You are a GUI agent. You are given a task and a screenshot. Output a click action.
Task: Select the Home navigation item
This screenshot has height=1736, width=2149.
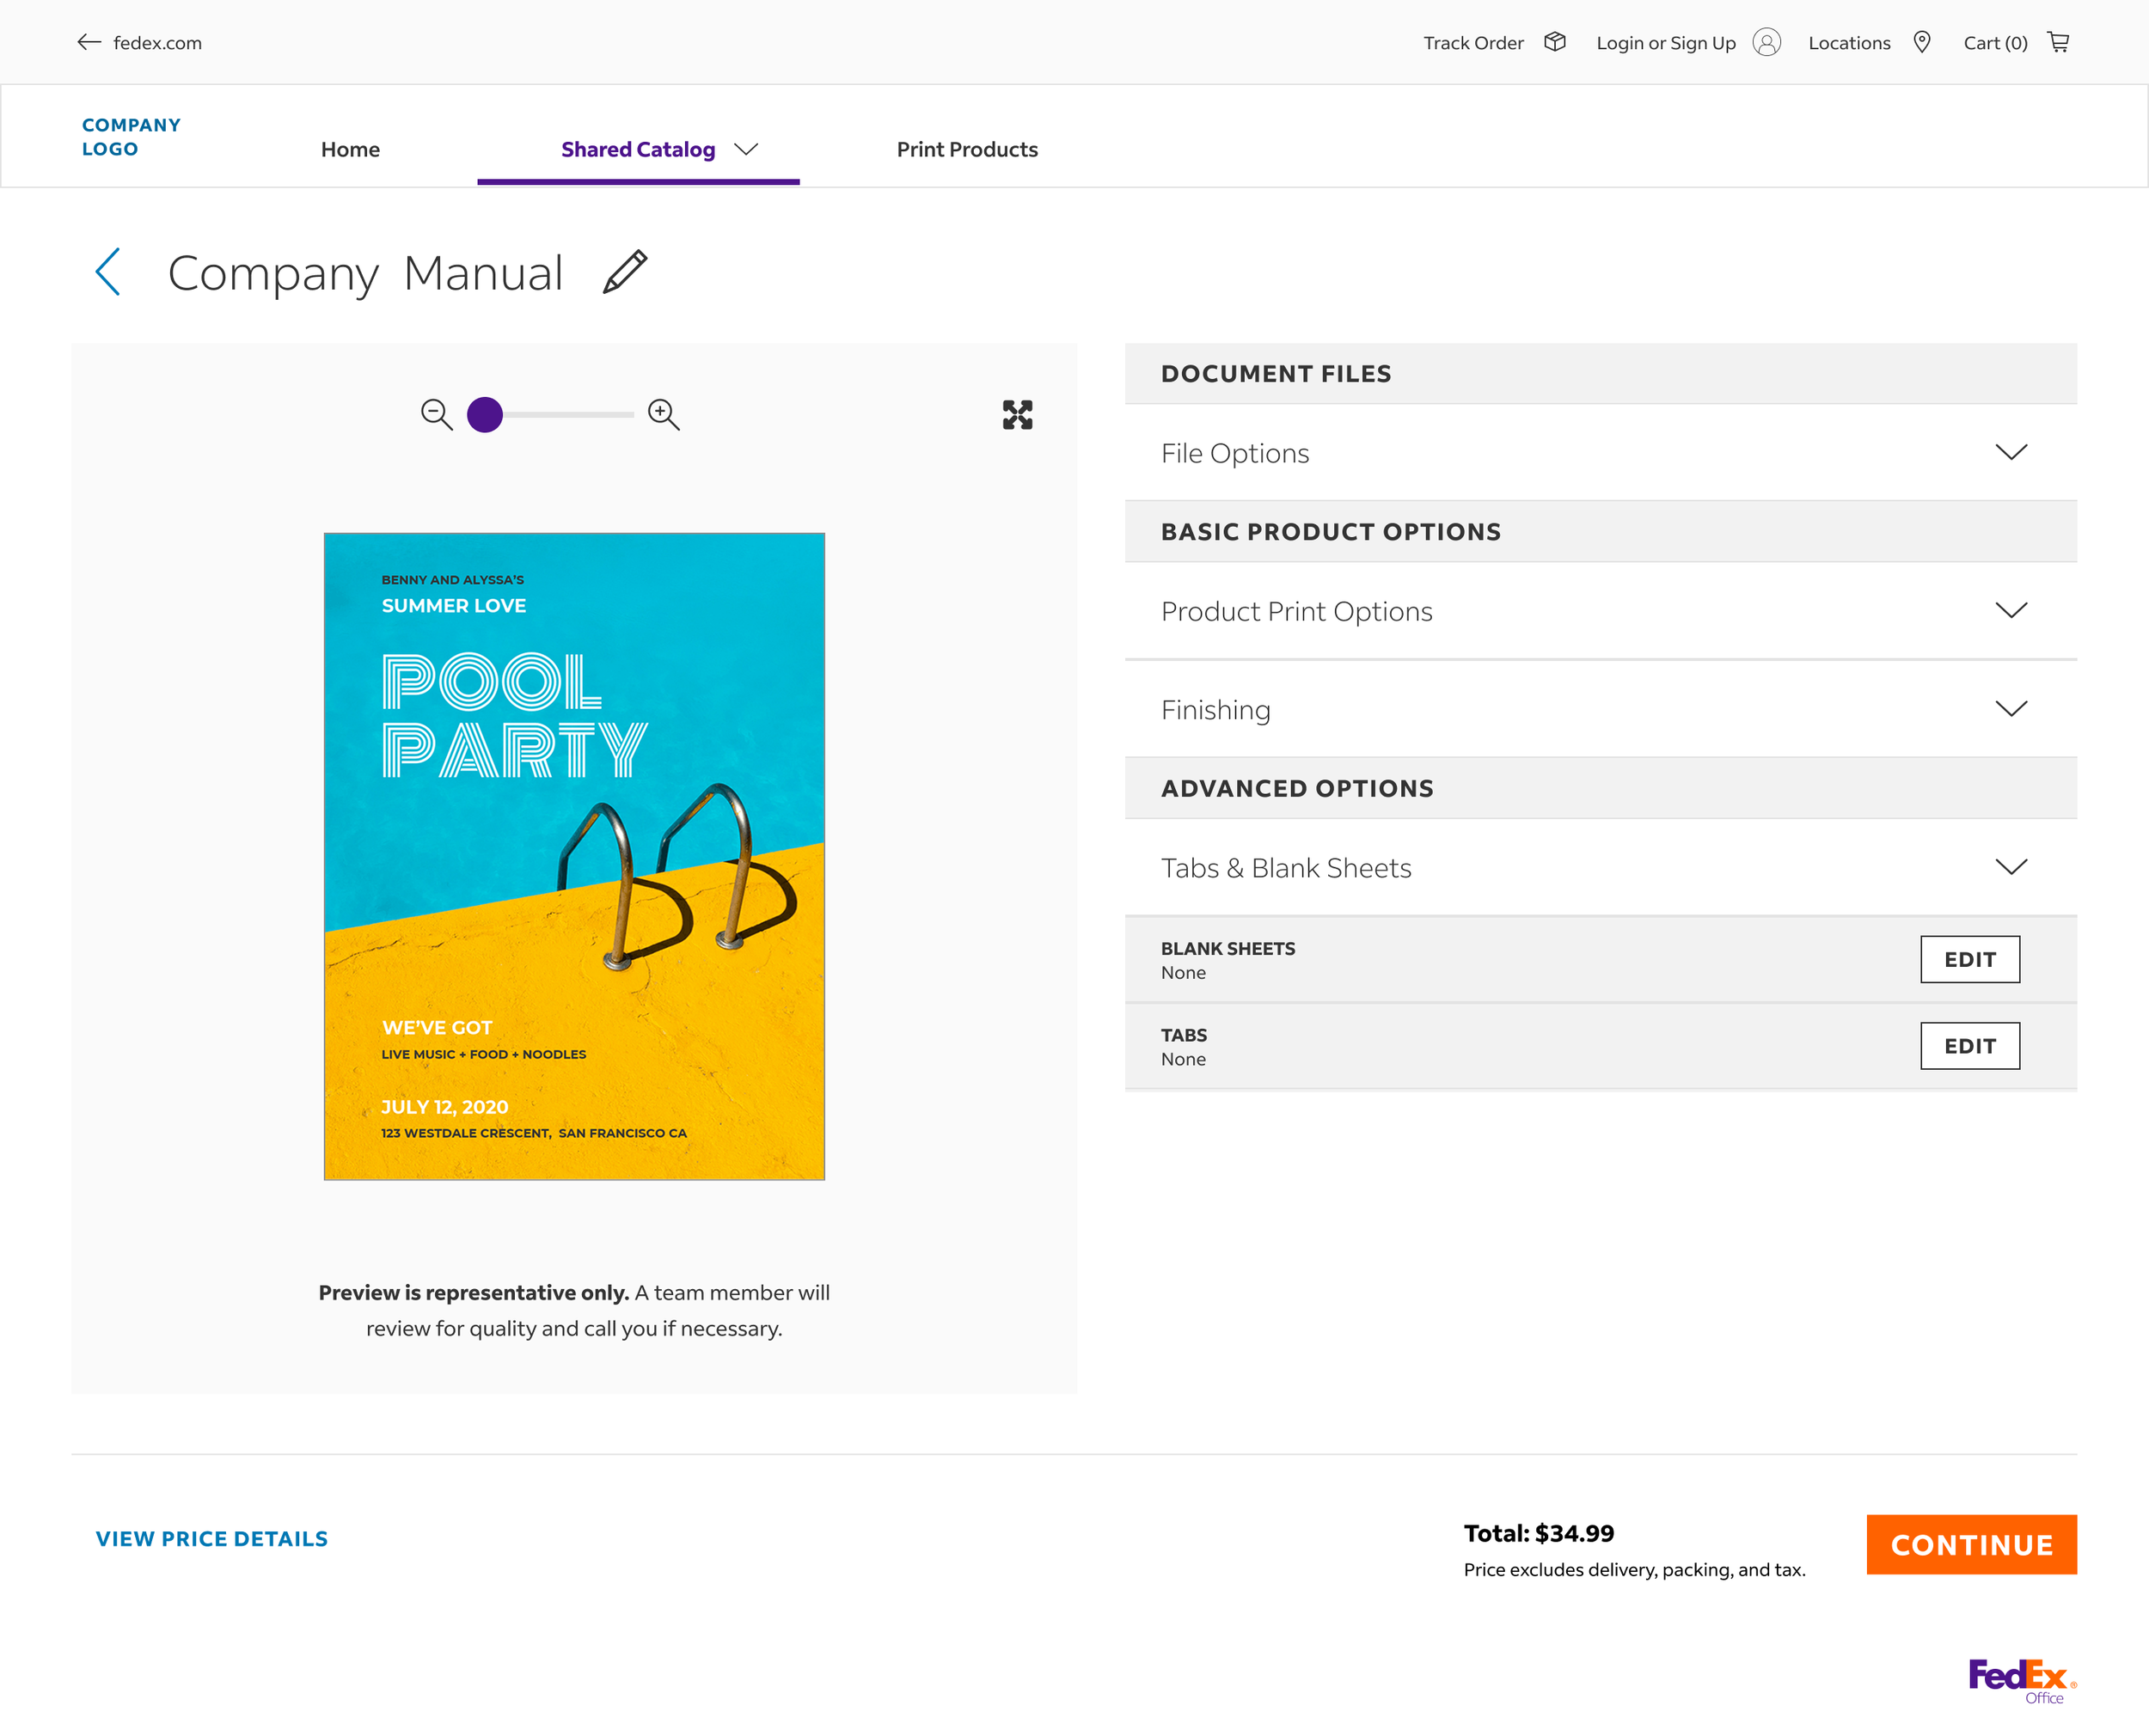click(350, 149)
